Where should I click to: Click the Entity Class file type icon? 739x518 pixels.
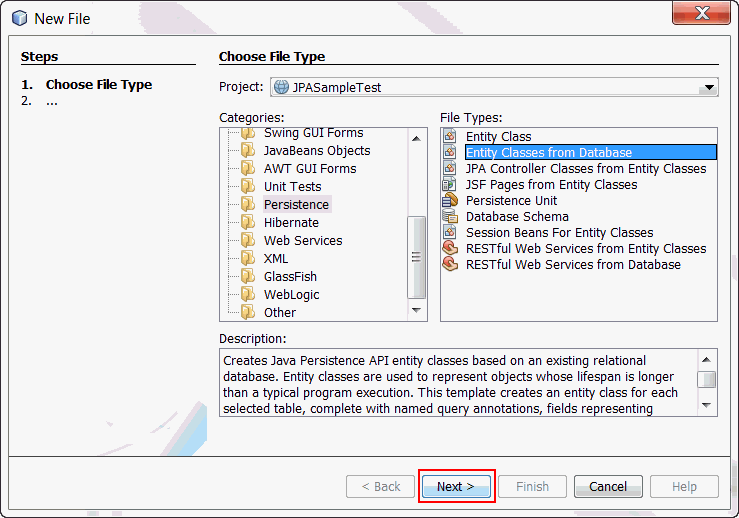[450, 136]
